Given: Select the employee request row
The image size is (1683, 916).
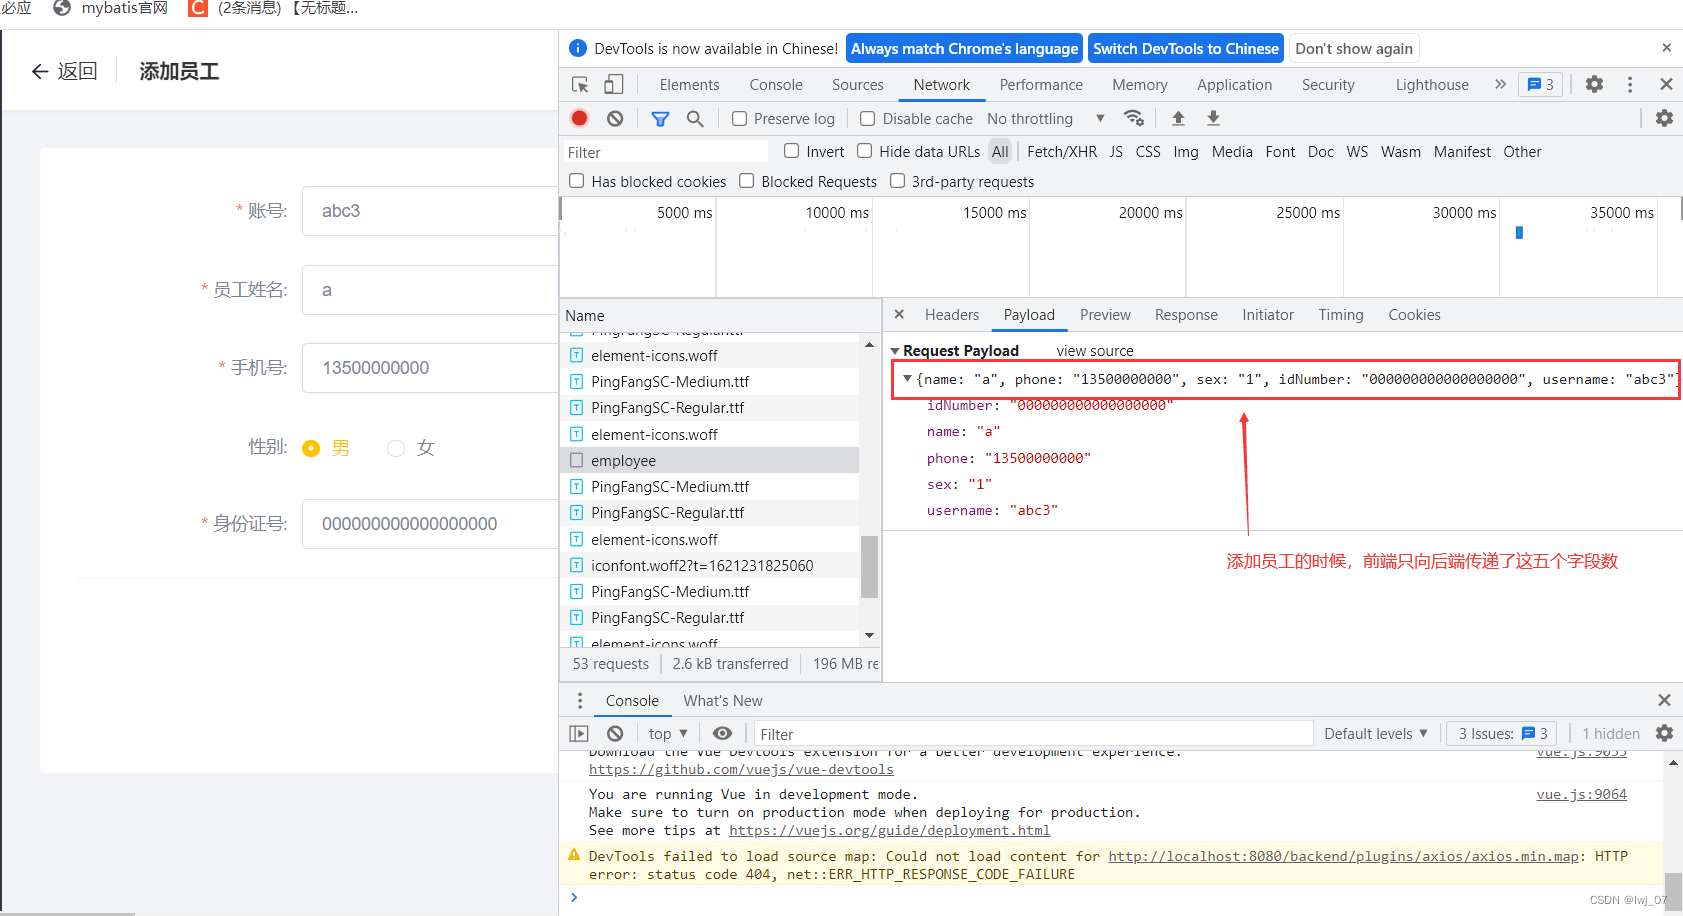Looking at the screenshot, I should coord(710,460).
